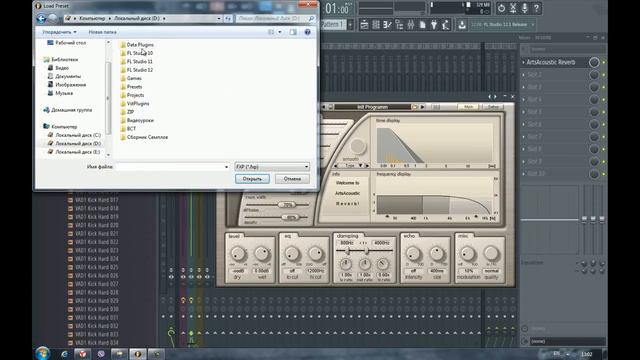640x360 pixels.
Task: Toggle the Slot 7 enable LED
Action: coord(604,137)
